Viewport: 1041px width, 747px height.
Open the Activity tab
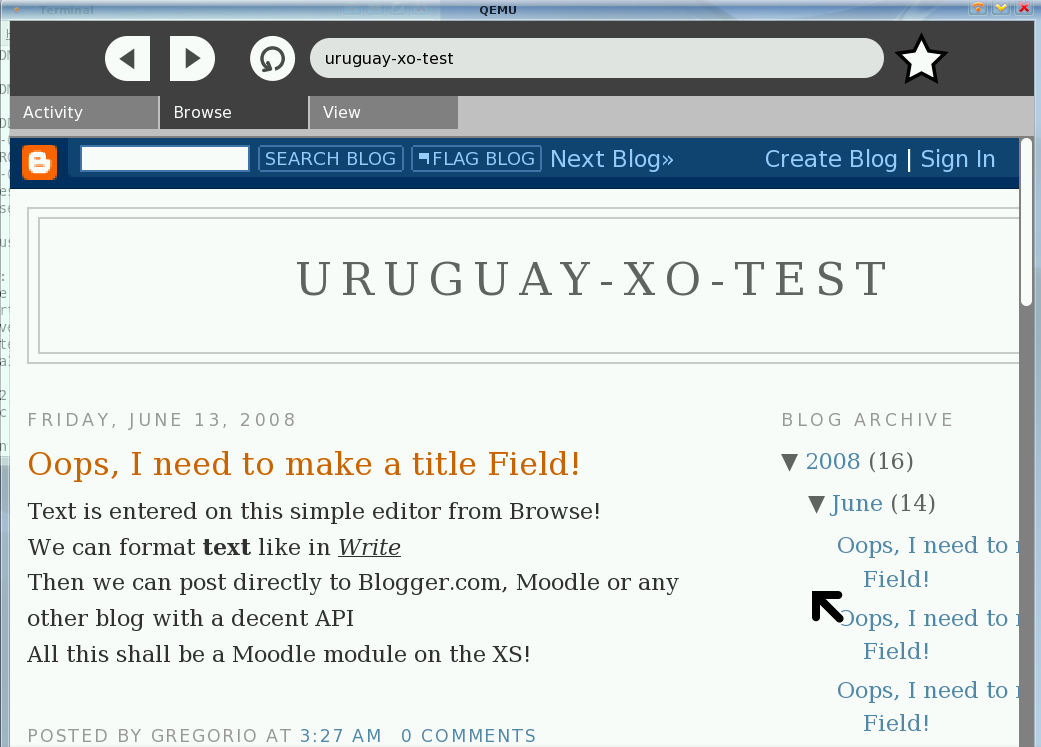tap(84, 113)
